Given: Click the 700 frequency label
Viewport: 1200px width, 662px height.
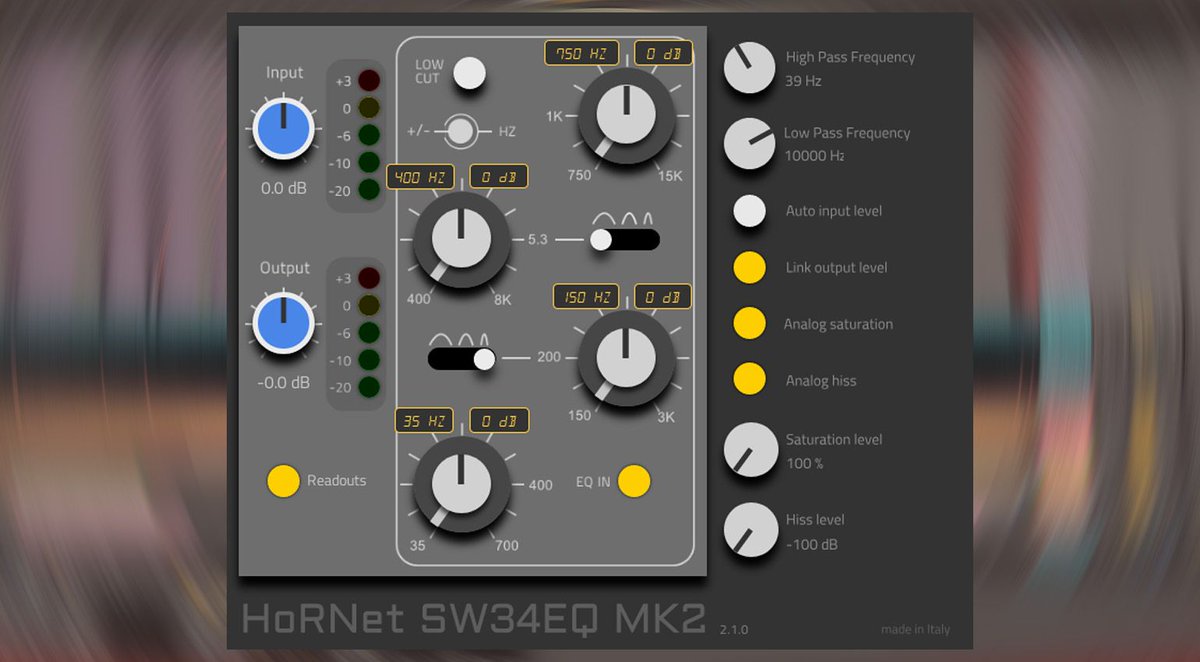Looking at the screenshot, I should coord(506,546).
